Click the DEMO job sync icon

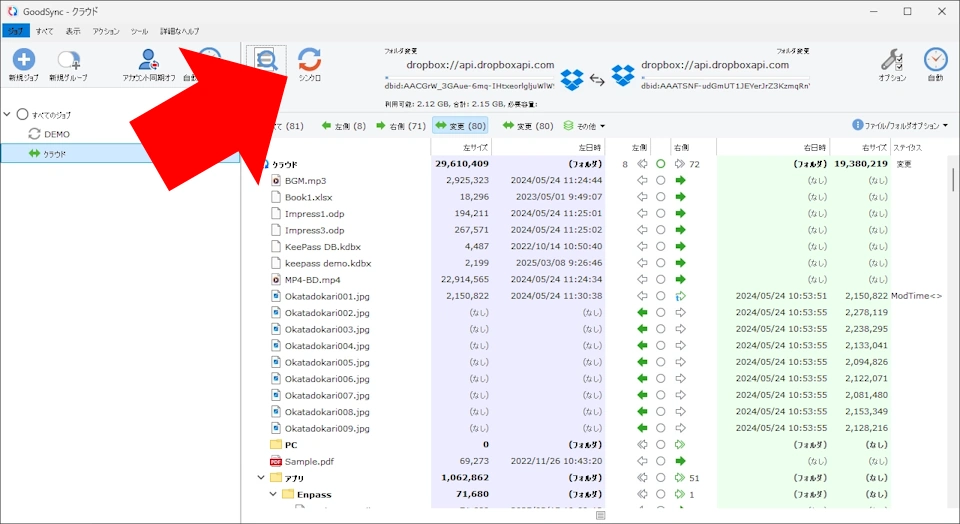tap(34, 134)
